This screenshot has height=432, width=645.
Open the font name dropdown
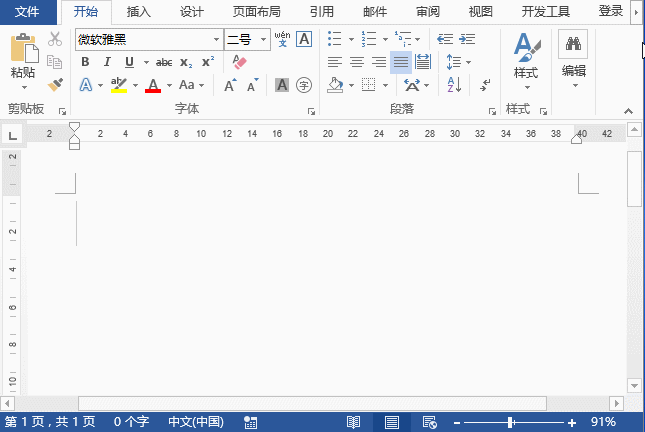pos(217,39)
